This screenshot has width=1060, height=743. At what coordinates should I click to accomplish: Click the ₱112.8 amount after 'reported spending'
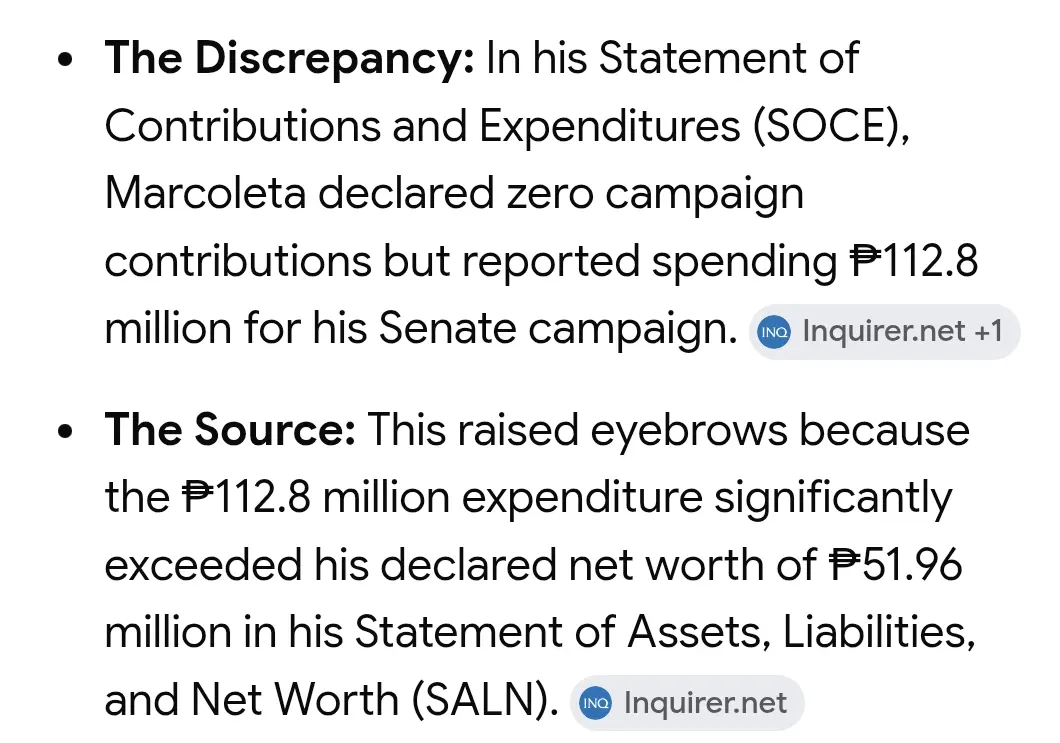[x=914, y=262]
